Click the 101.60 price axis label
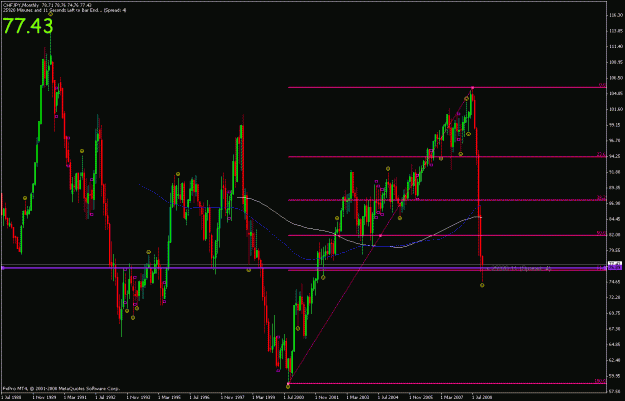Viewport: 625px width, 401px height. 616,109
